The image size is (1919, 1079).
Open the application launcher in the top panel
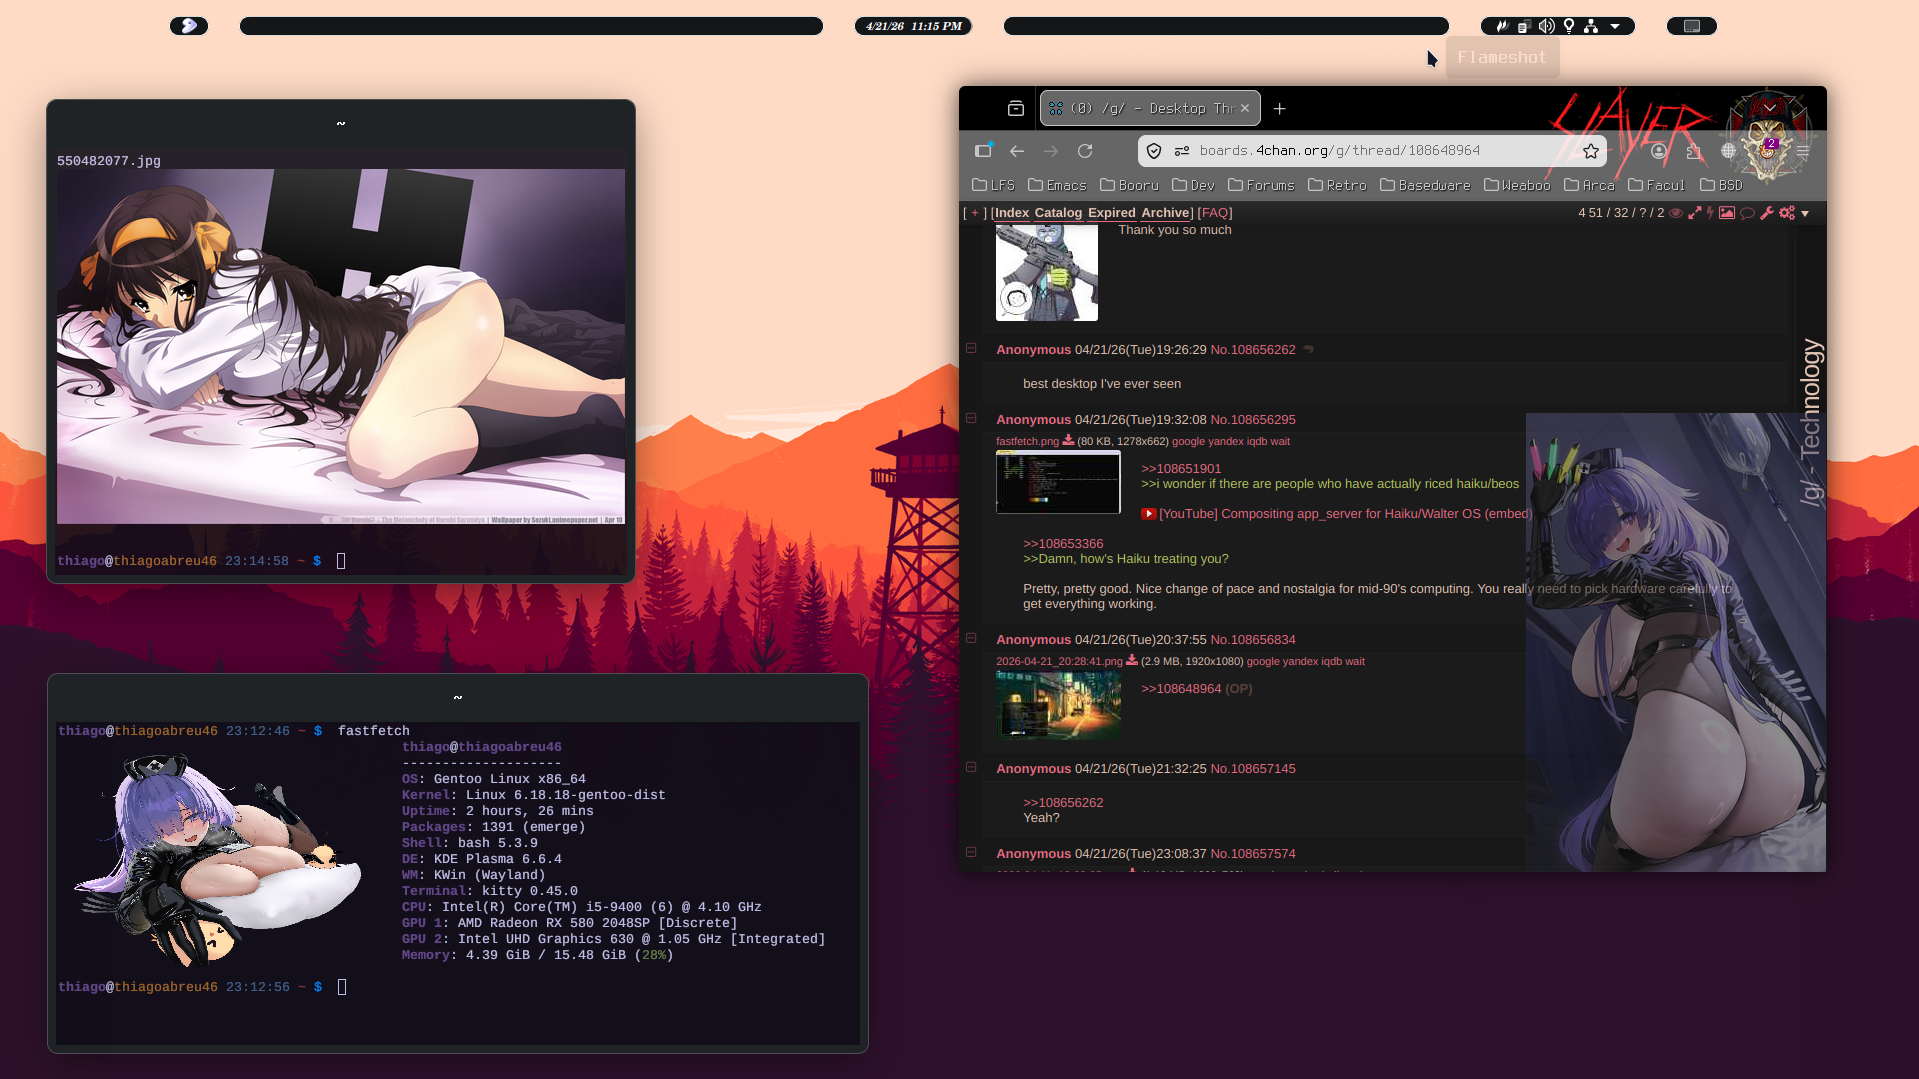189,26
